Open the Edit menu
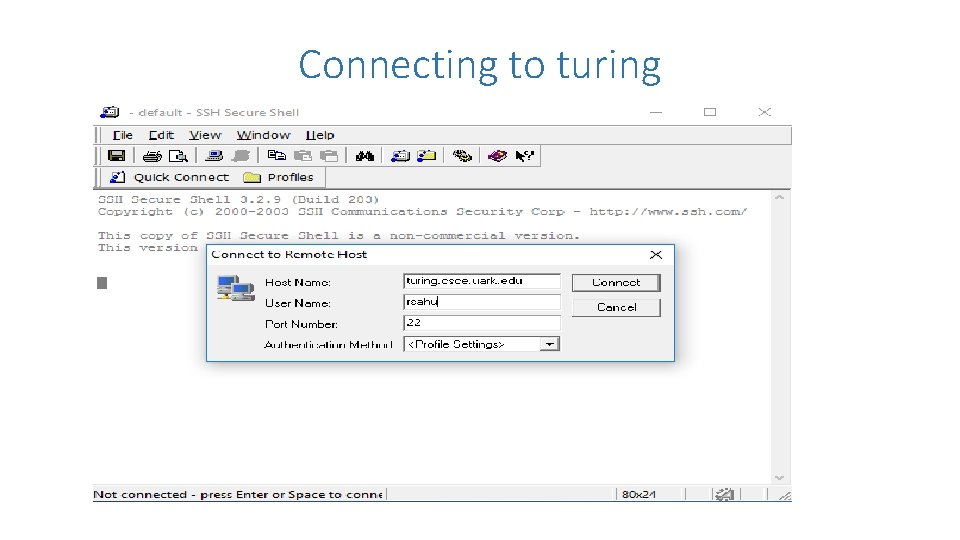 point(161,135)
